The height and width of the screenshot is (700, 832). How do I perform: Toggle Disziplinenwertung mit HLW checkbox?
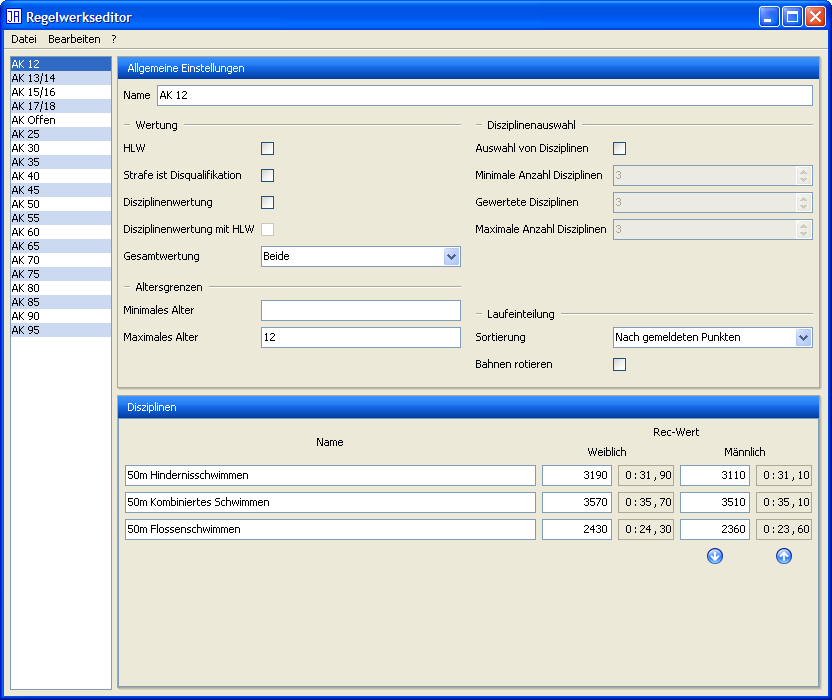click(267, 229)
